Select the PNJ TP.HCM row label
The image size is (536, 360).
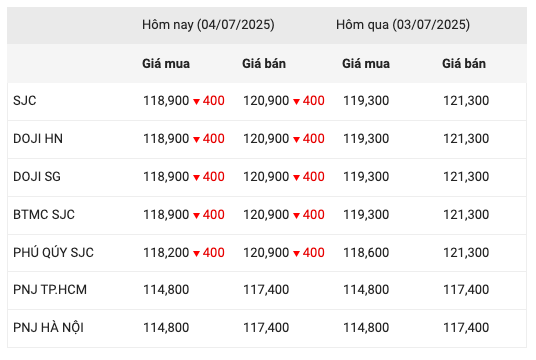point(50,290)
